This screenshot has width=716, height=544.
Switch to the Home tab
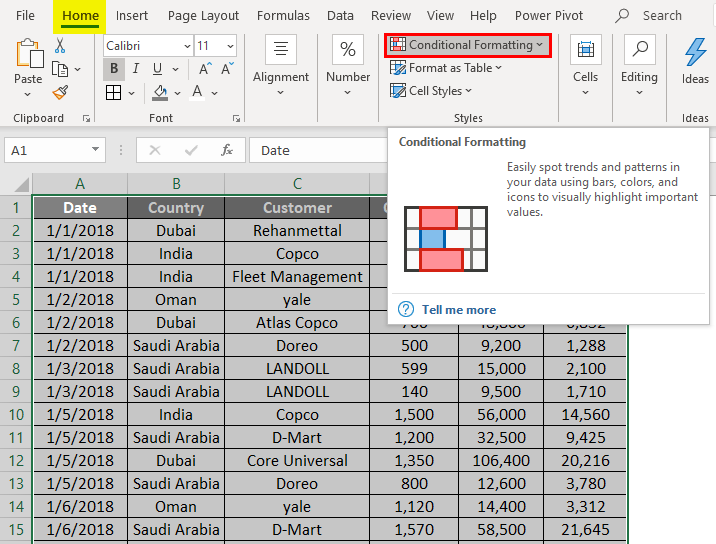(x=80, y=16)
